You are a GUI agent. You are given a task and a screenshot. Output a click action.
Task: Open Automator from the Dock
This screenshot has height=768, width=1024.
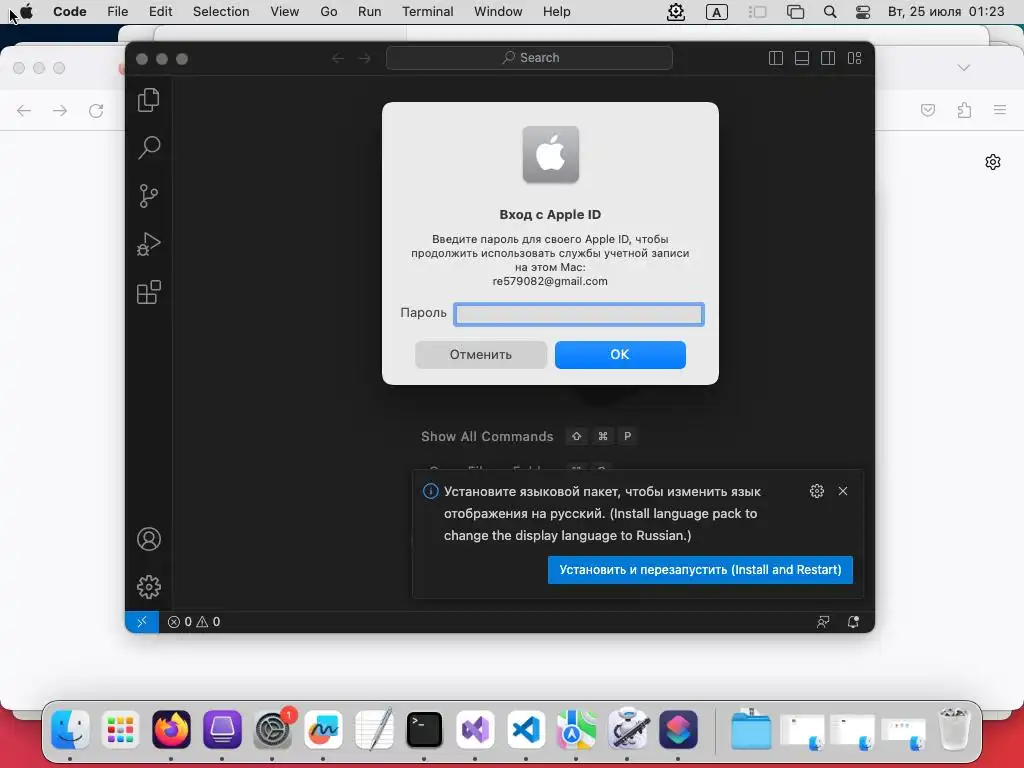click(627, 729)
